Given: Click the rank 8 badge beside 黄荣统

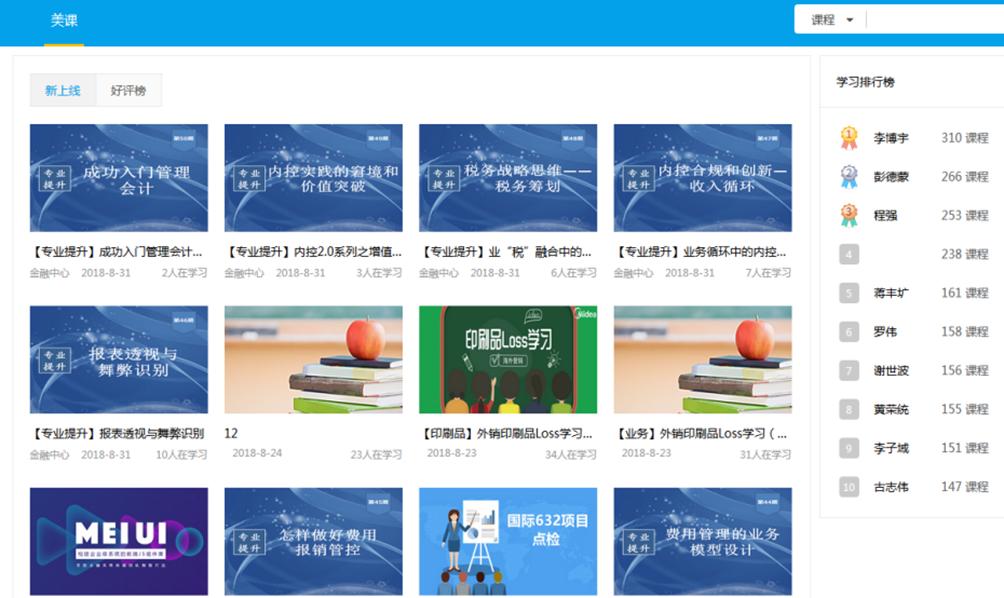Looking at the screenshot, I should (x=848, y=410).
